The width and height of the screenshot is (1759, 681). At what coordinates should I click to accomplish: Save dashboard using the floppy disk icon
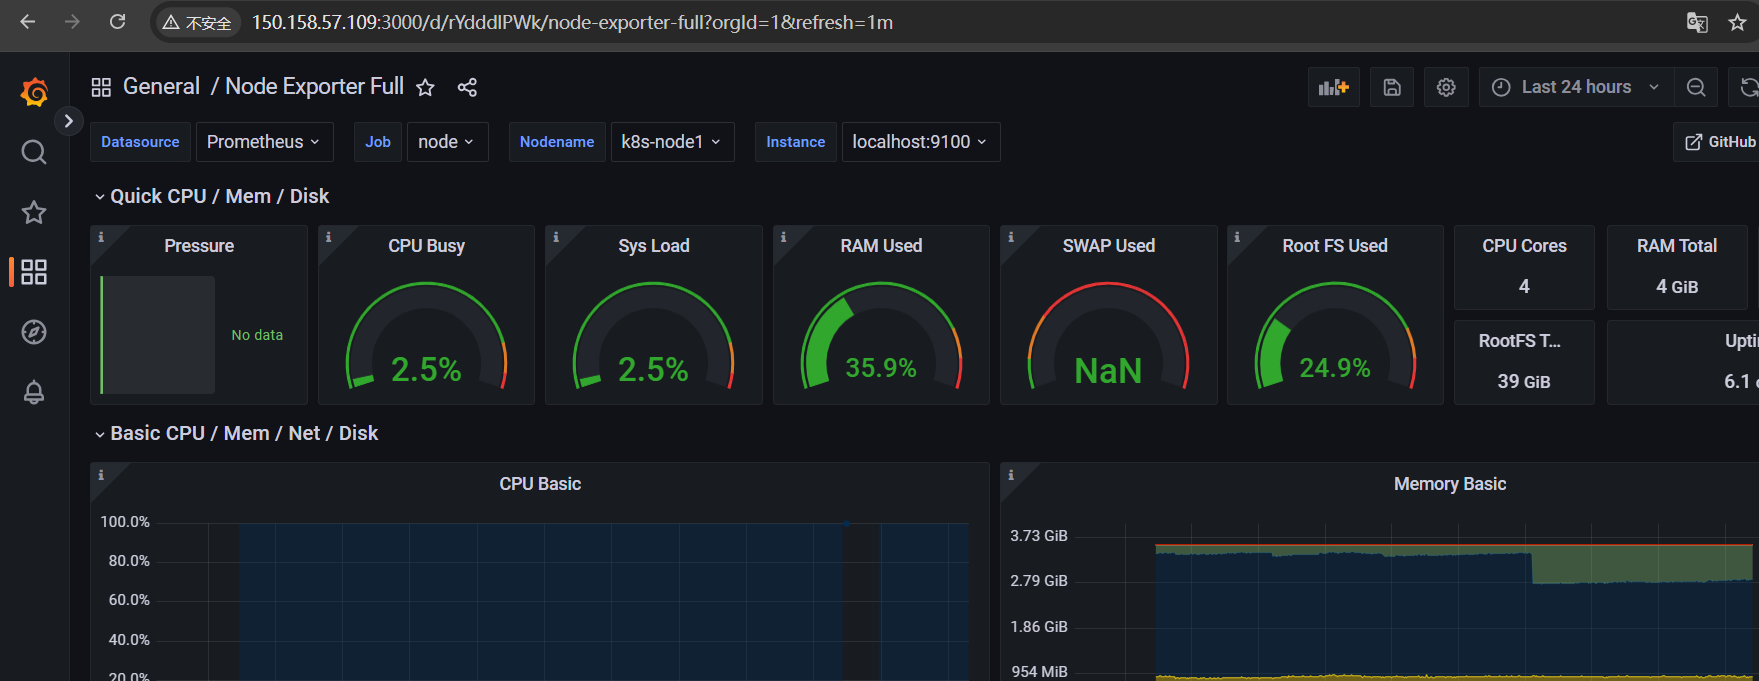(x=1392, y=87)
